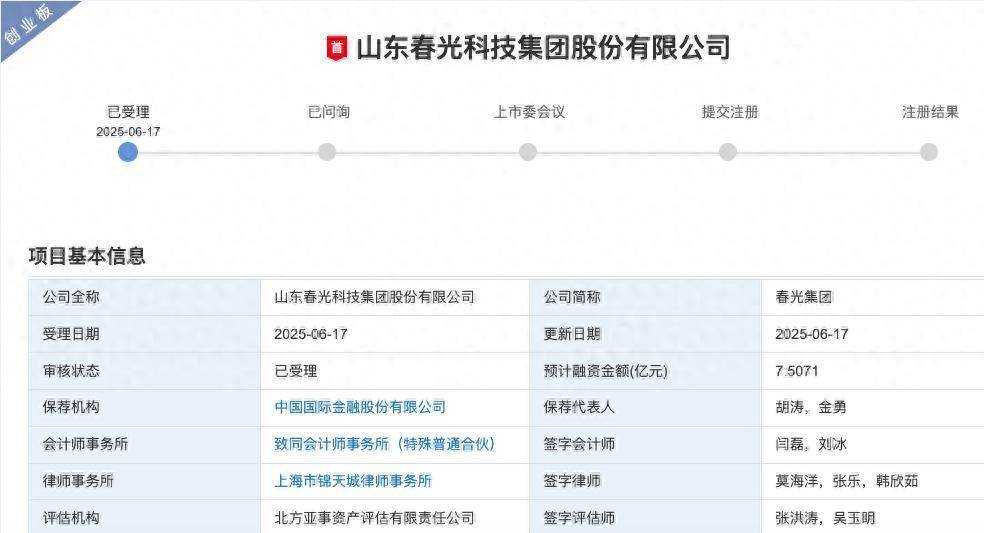Click the 上市委会议 stage label
Image resolution: width=984 pixels, height=533 pixels.
(x=529, y=112)
